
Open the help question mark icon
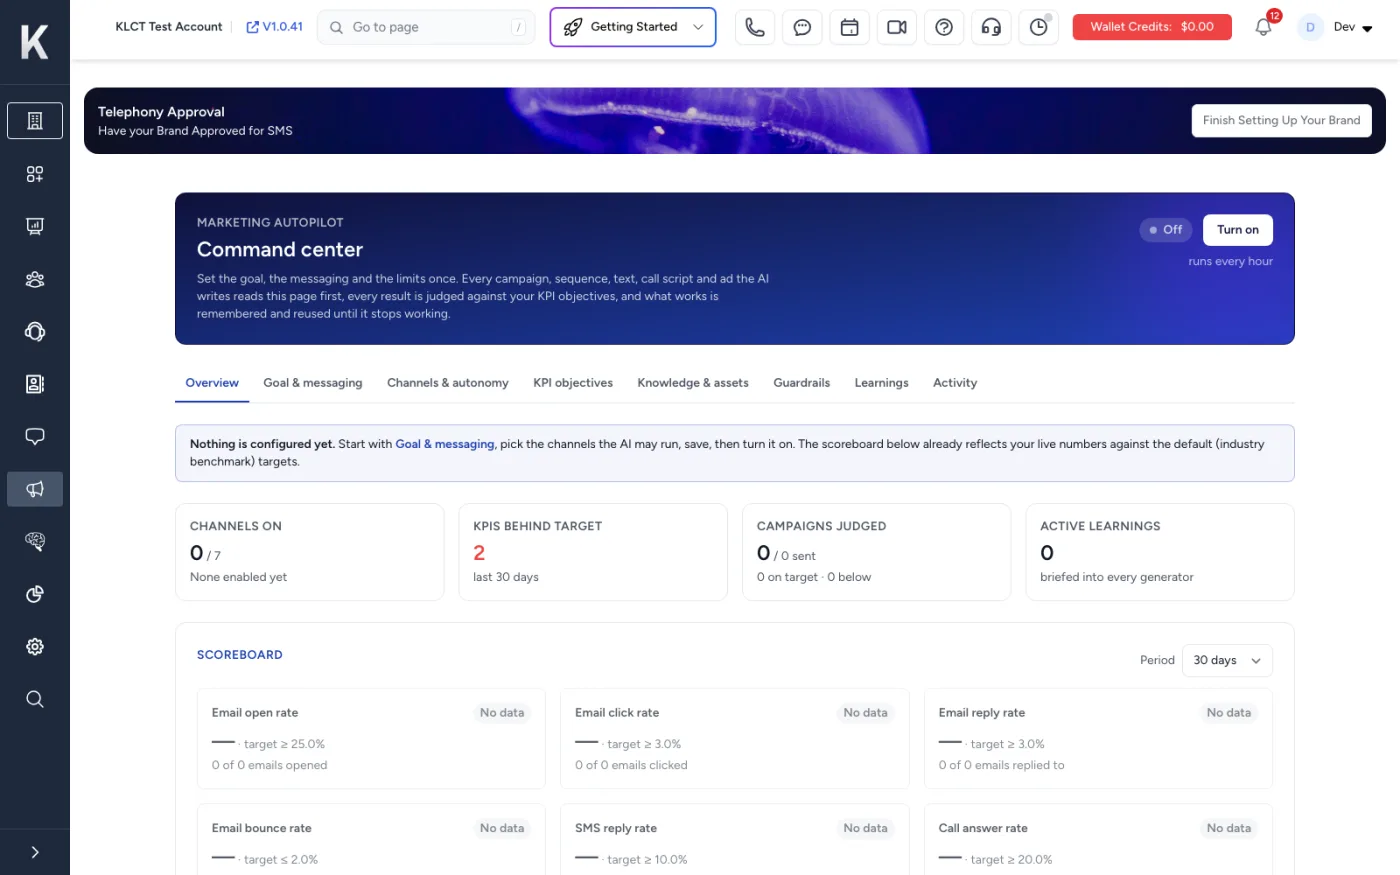(x=944, y=27)
